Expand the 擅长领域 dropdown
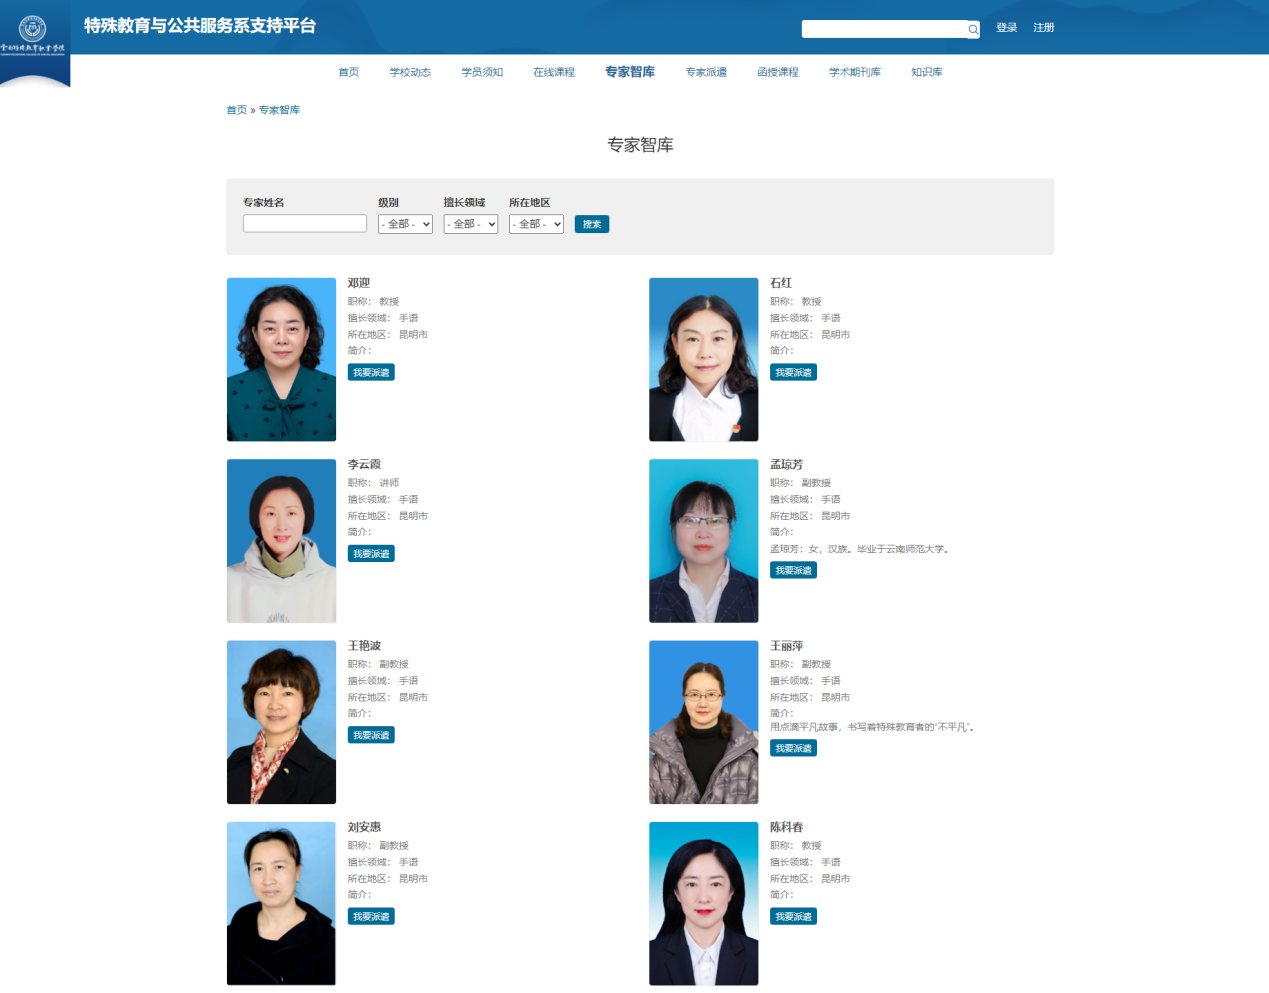Screen dimensions: 1269x993 [470, 224]
